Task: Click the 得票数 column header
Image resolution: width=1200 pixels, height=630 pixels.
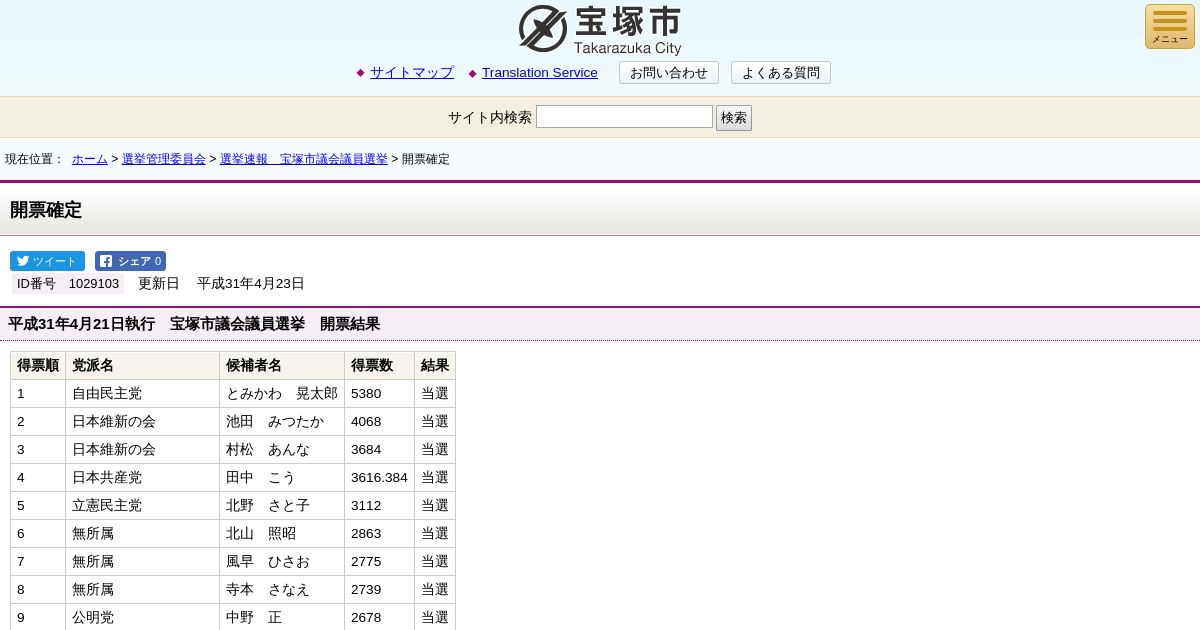Action: (380, 366)
